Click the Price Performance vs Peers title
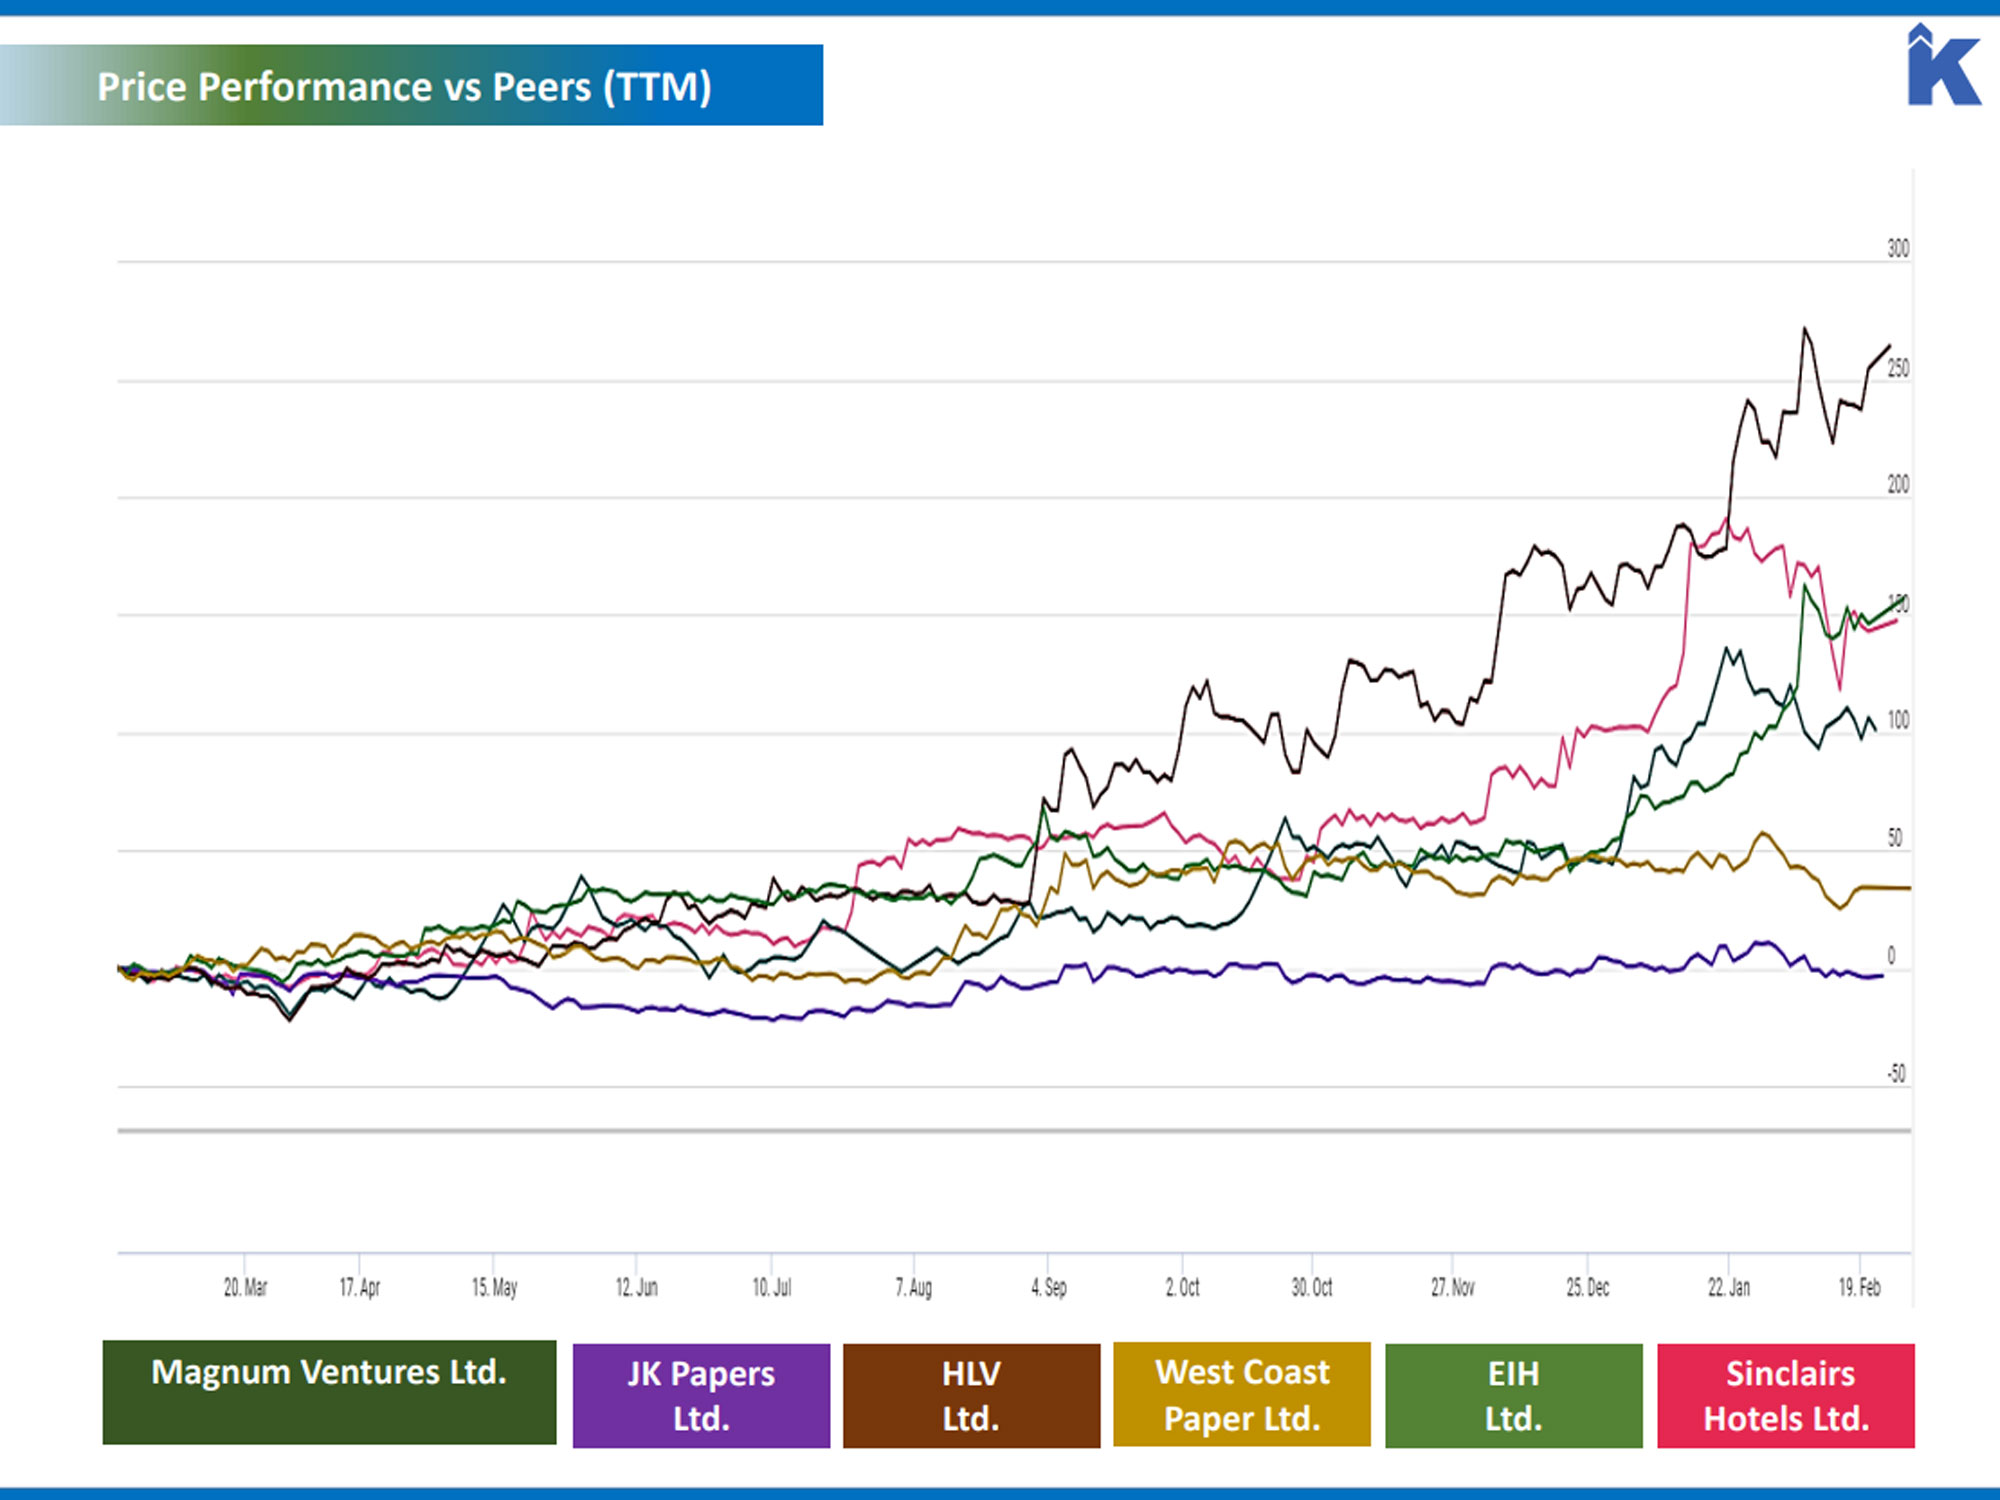The image size is (2000, 1500). coord(404,87)
